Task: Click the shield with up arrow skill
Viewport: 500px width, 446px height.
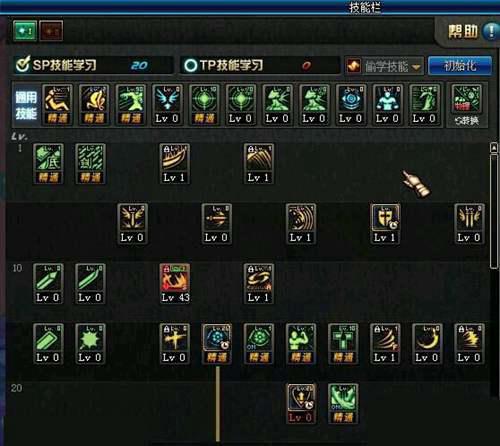Action: click(301, 403)
